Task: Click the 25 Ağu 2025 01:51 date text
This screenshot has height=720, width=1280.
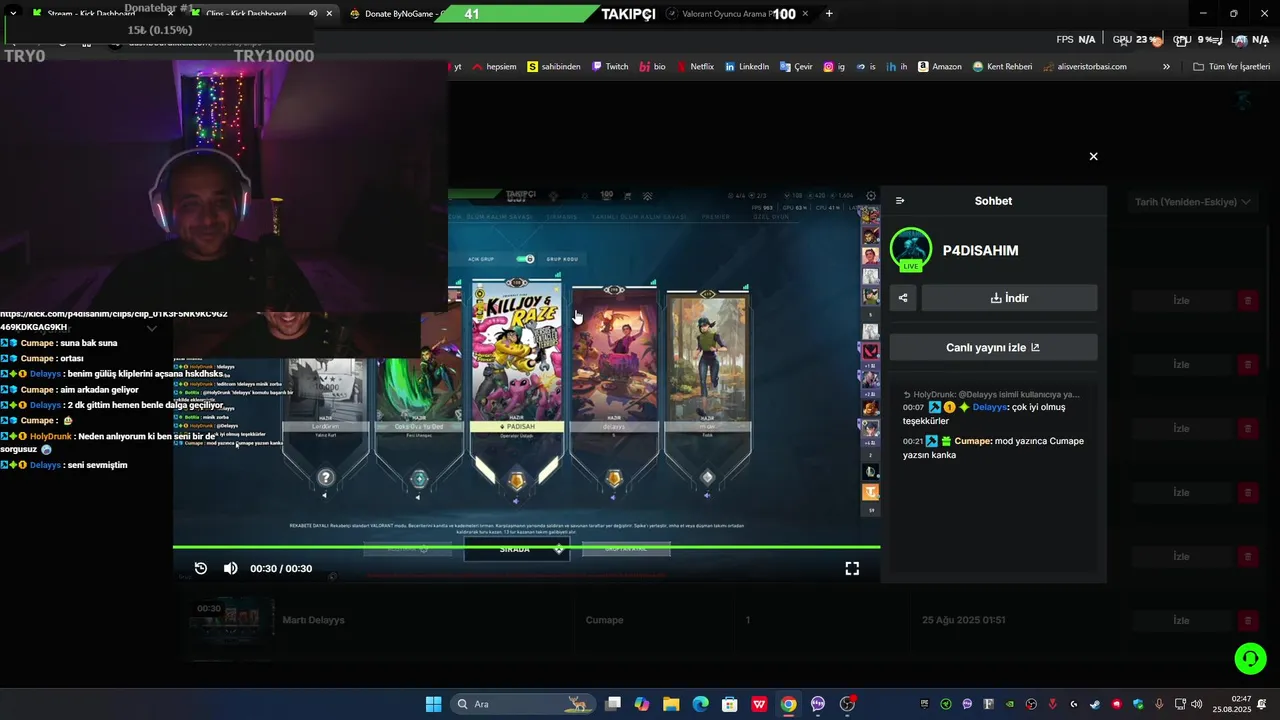Action: pyautogui.click(x=963, y=620)
